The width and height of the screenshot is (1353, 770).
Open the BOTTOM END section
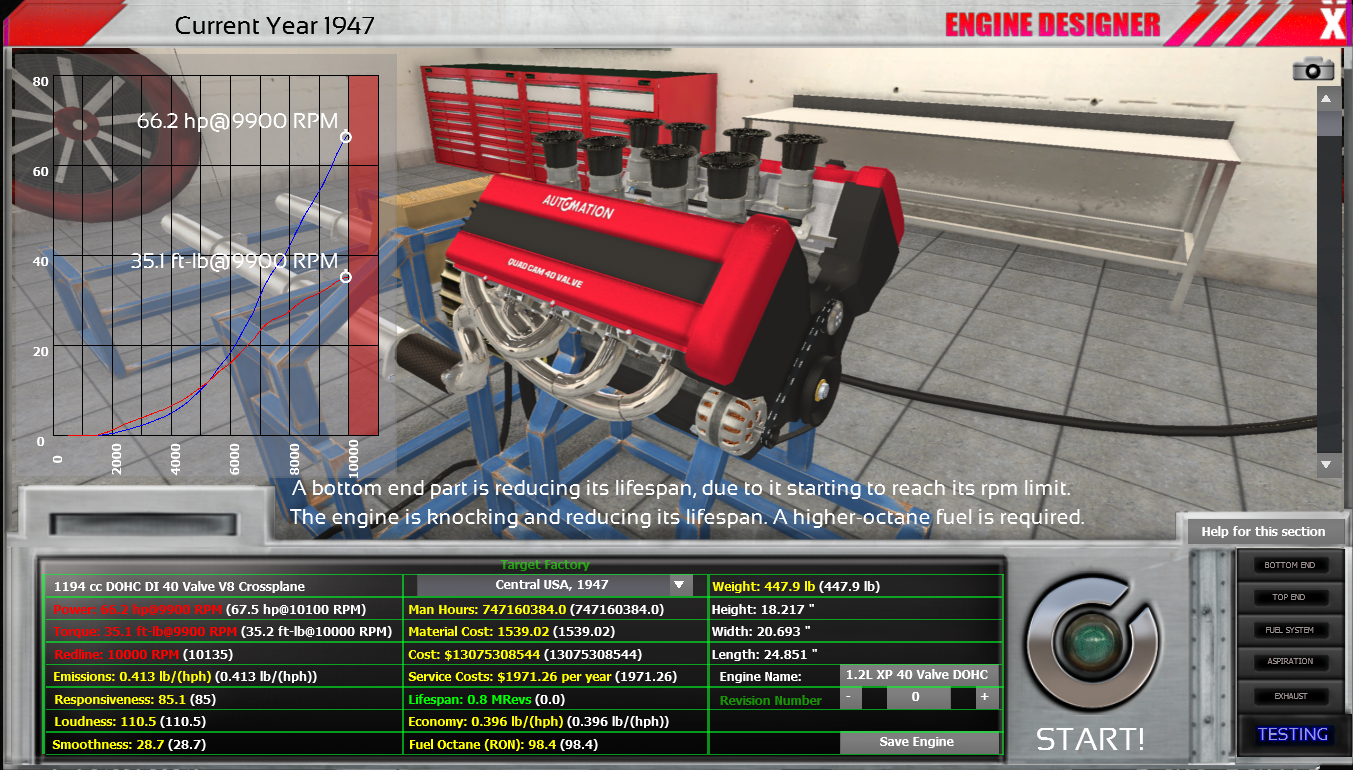coord(1289,565)
